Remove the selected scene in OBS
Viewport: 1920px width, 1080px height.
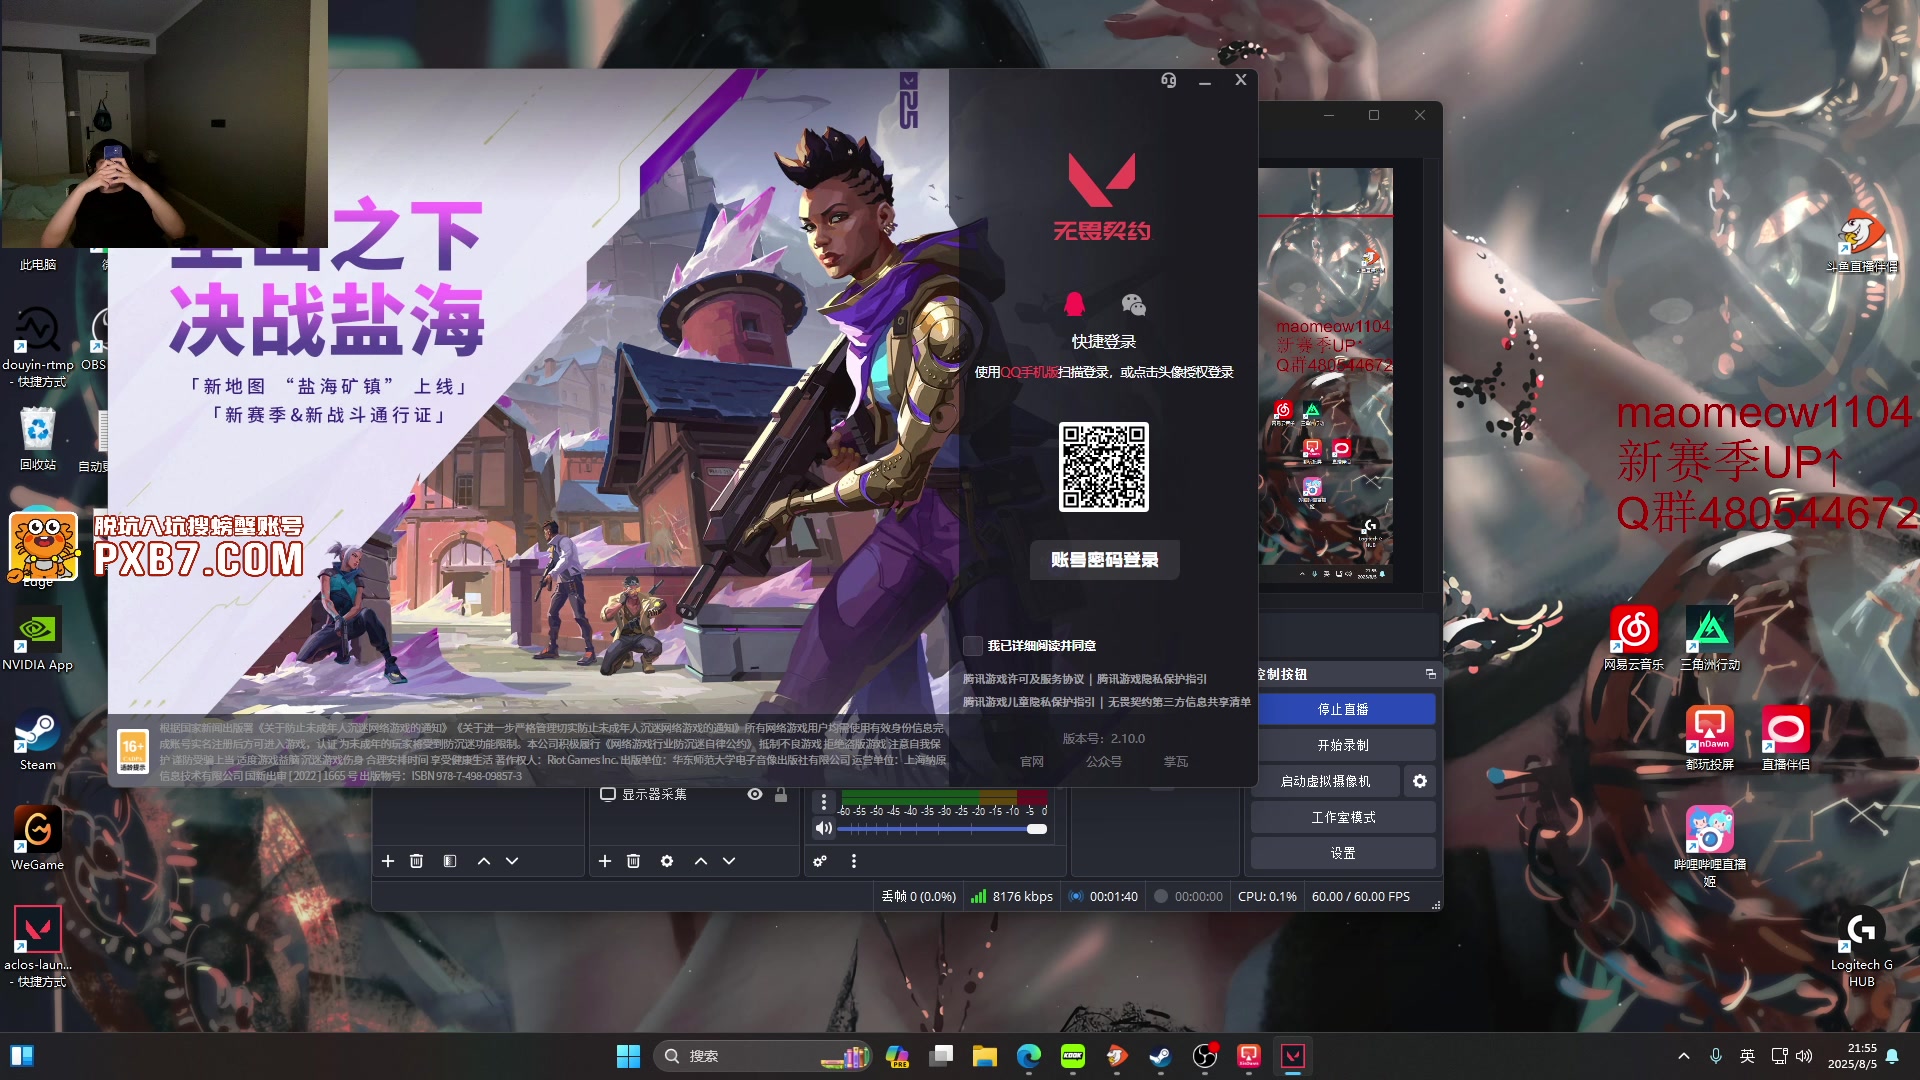tap(417, 861)
